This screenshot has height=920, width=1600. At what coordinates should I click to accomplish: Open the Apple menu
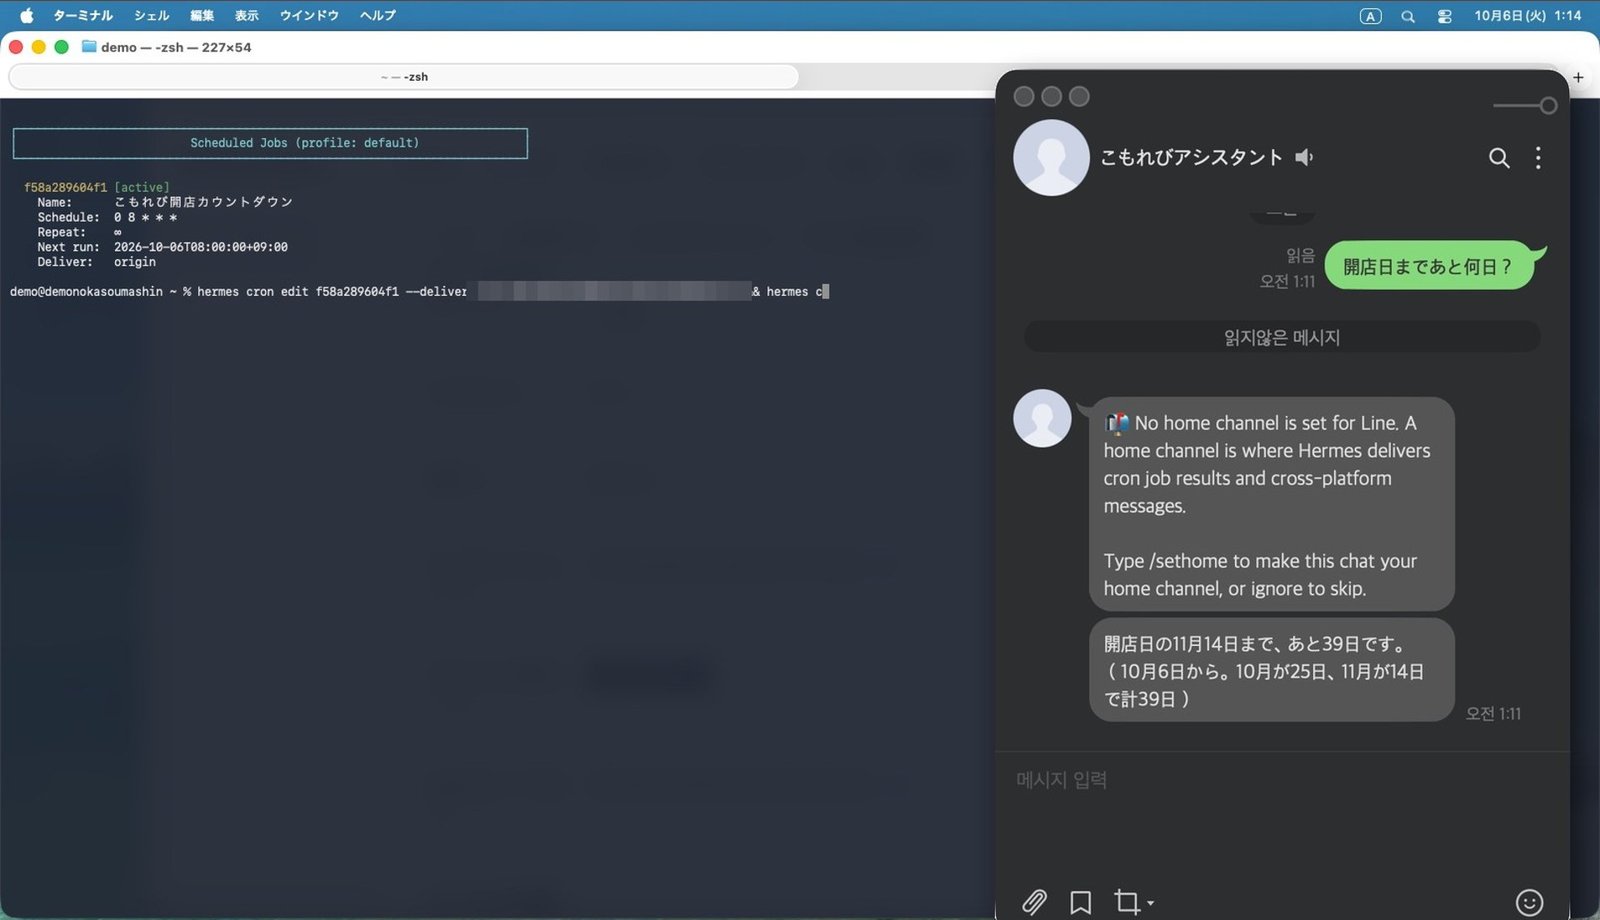point(27,15)
